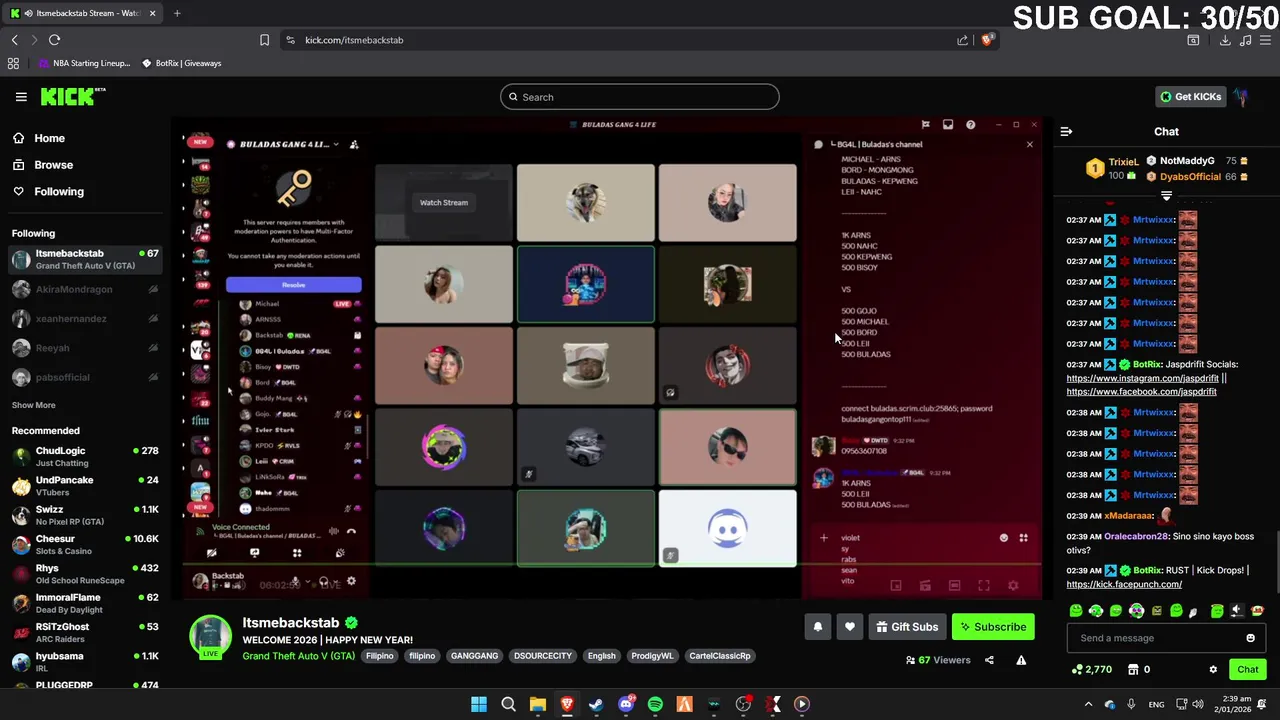Open the channel shop icon
Screen dimensions: 1280x720
[1133, 669]
